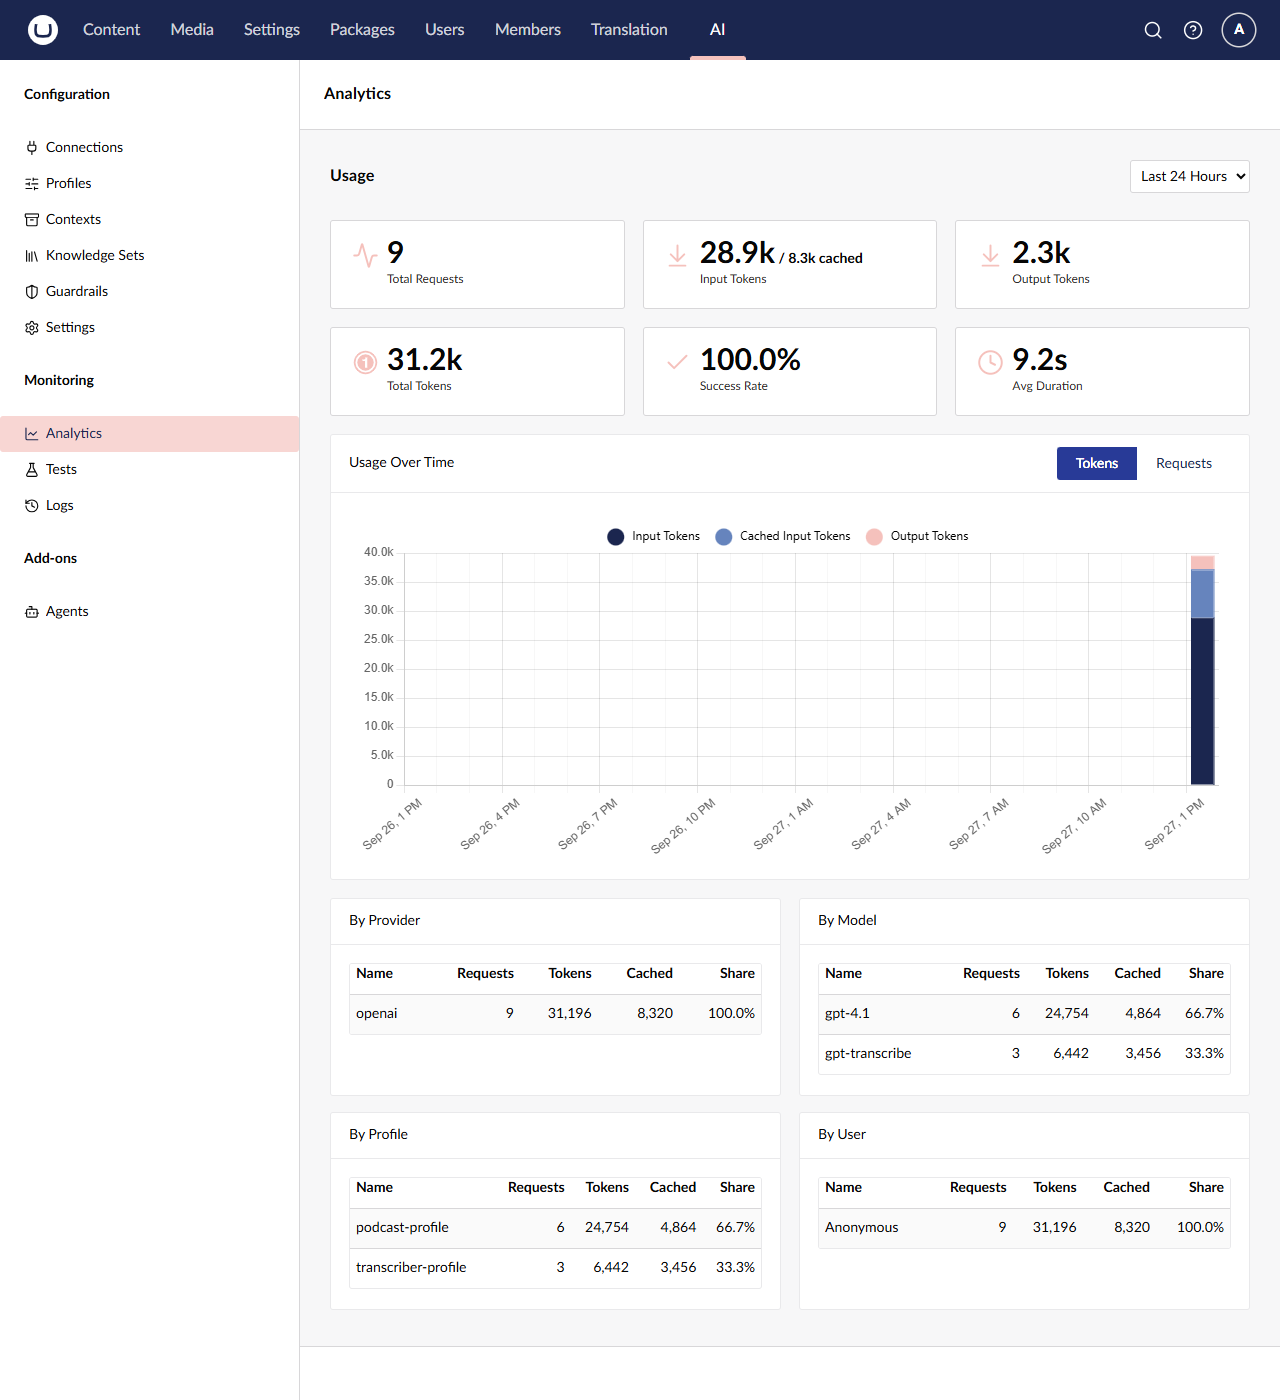Click the Total Tokens coin icon

[365, 362]
